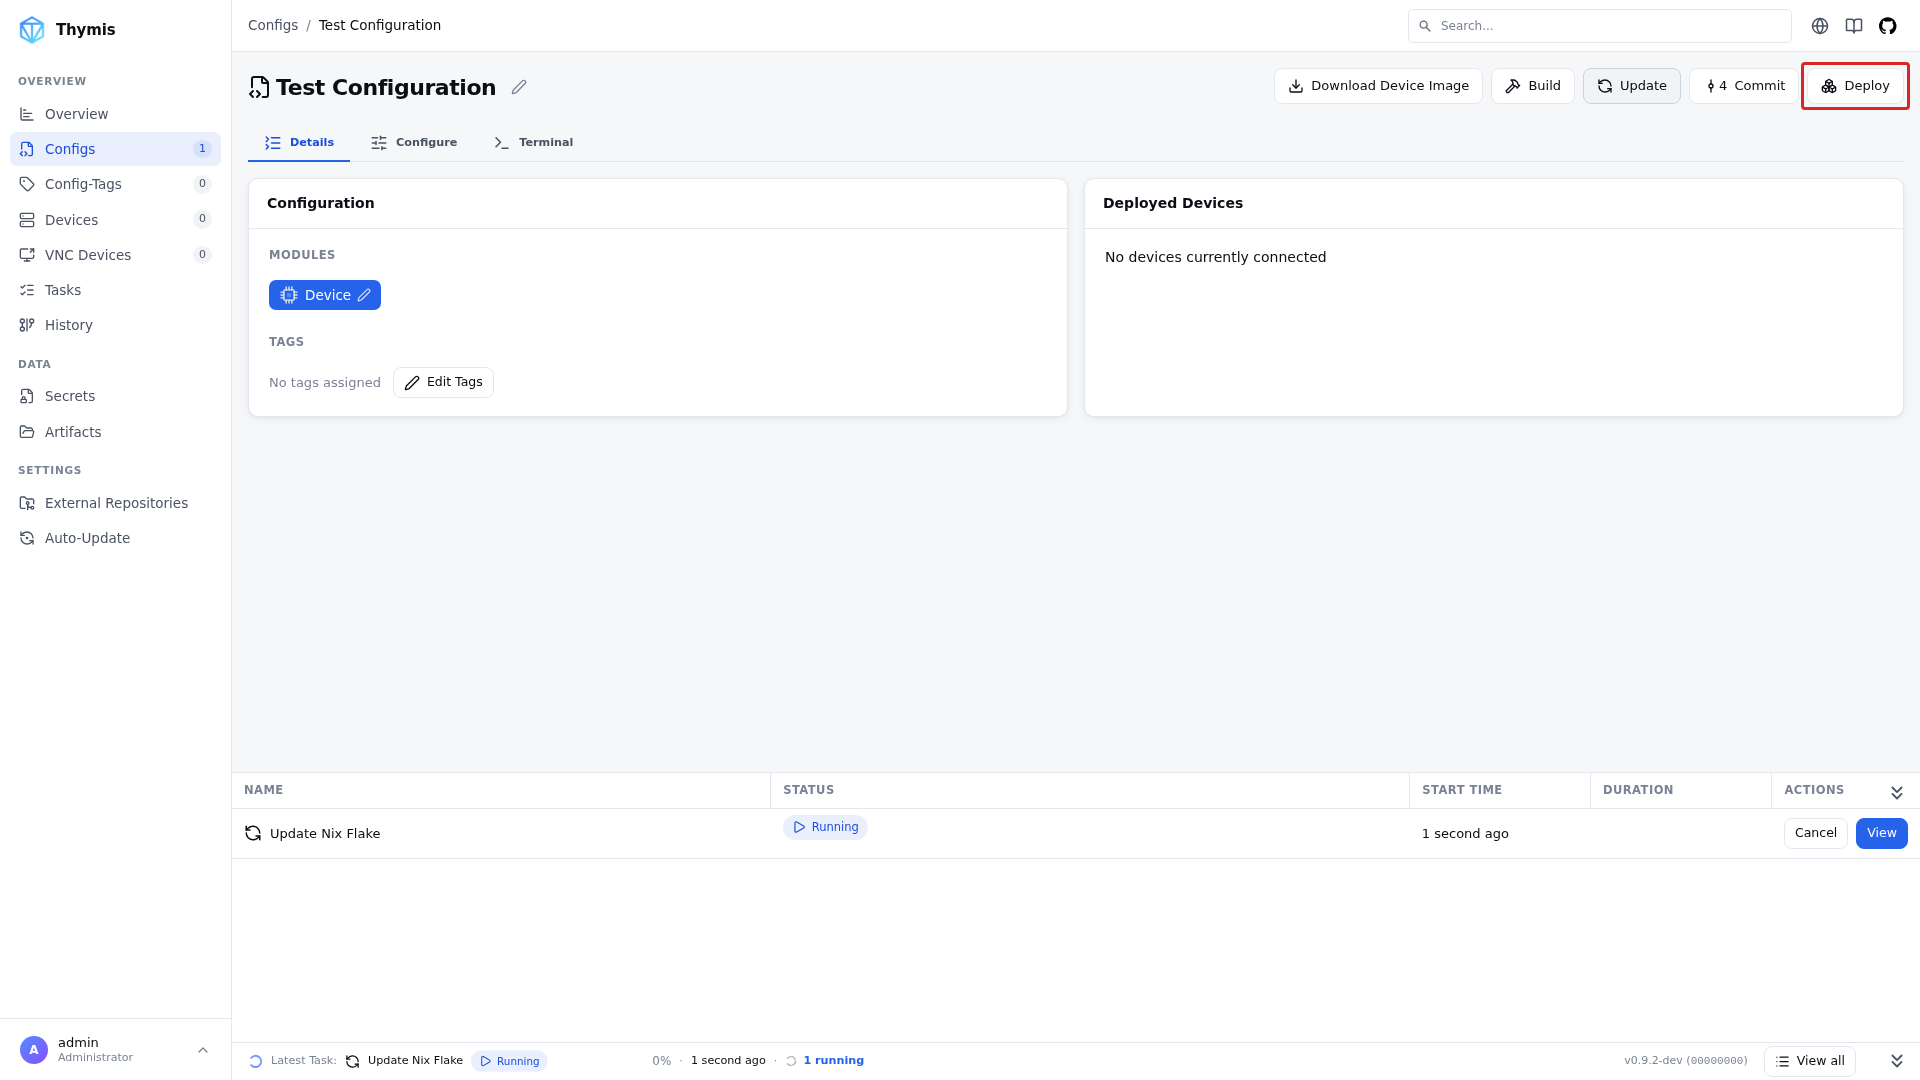This screenshot has width=1920, height=1080.
Task: Click the Update Nix Flake refresh icon in task row
Action: point(253,833)
